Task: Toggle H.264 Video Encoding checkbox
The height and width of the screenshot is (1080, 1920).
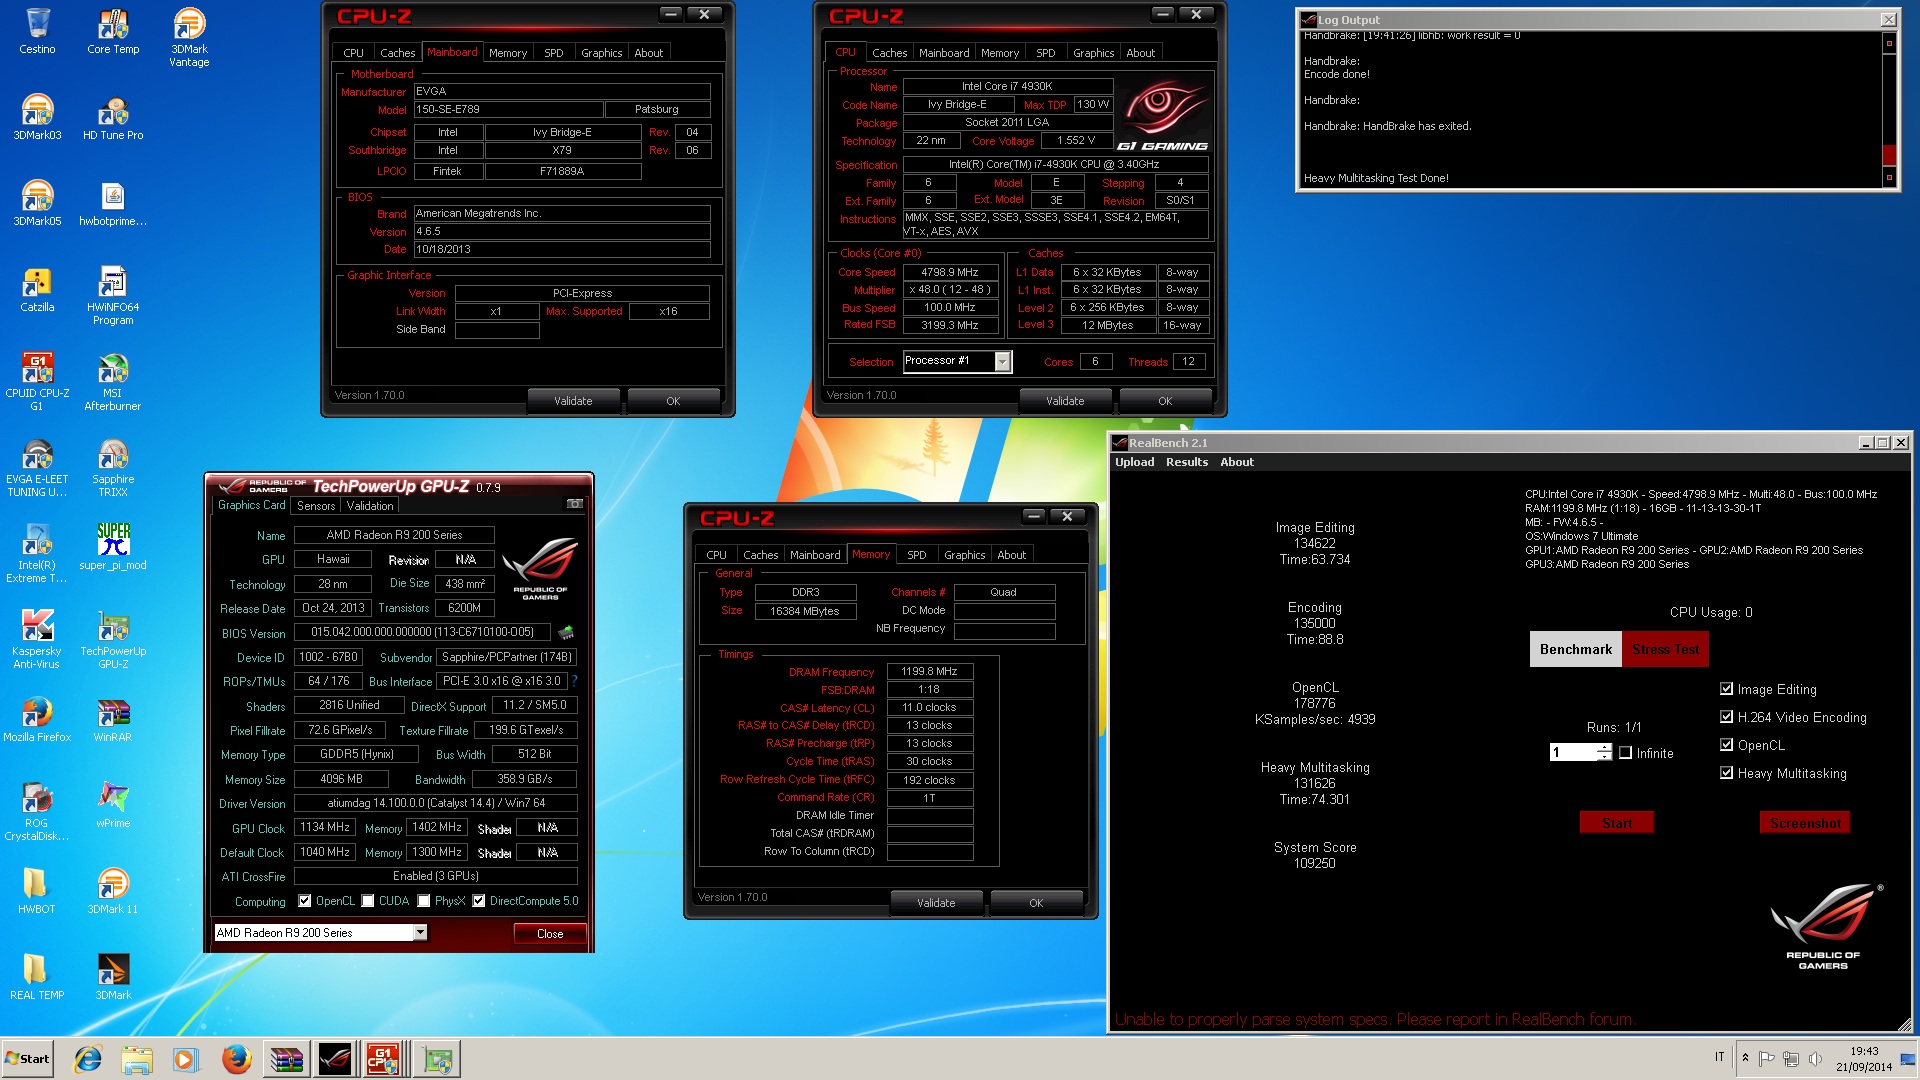Action: click(x=1726, y=717)
